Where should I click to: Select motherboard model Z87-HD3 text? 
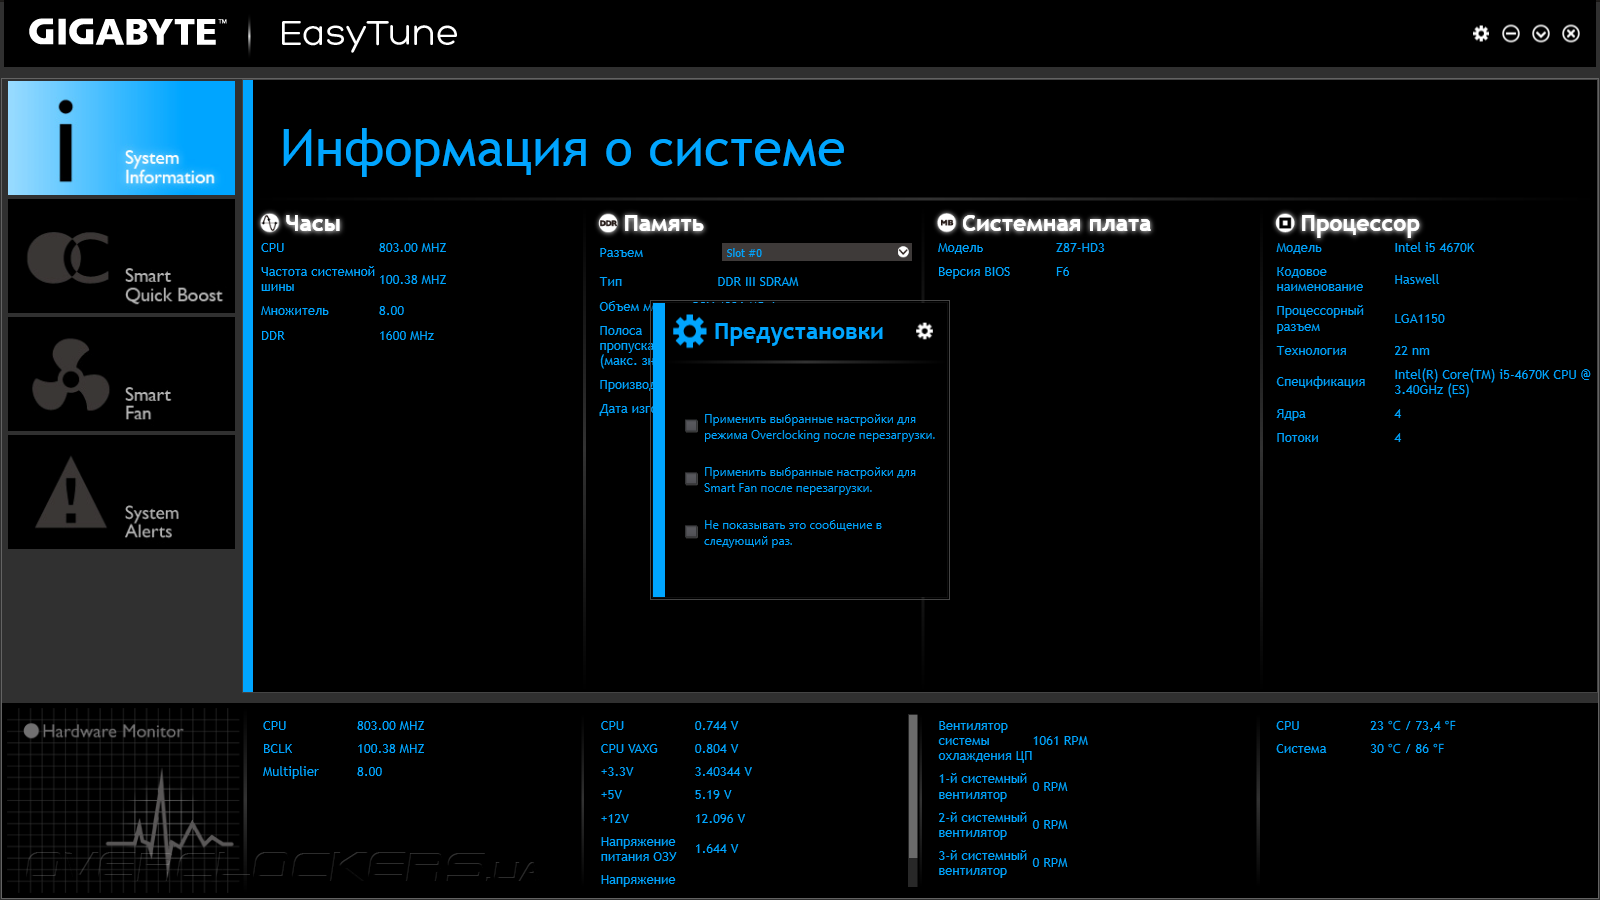(x=1080, y=248)
